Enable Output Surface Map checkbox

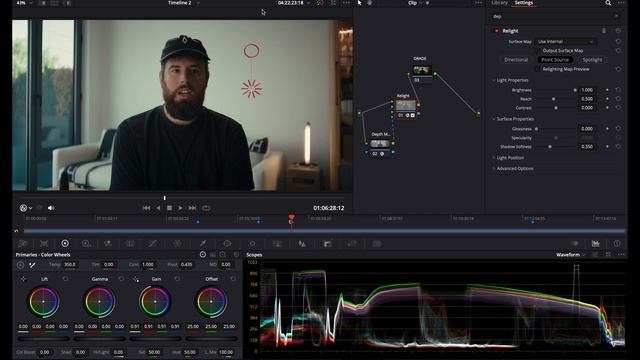537,51
